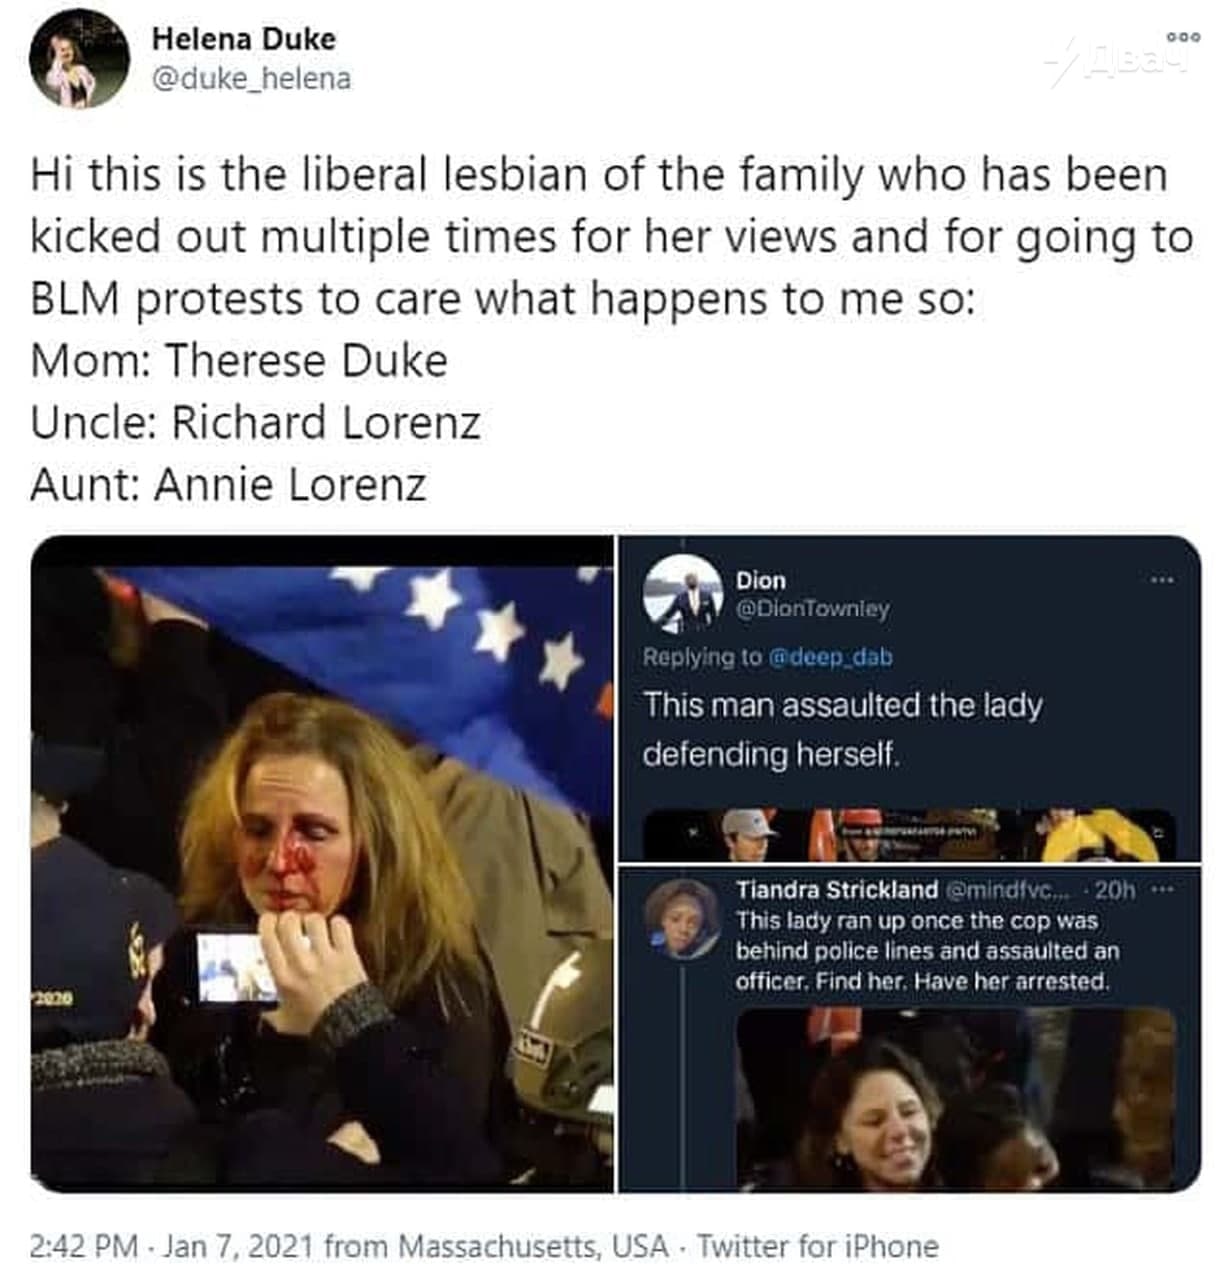Open the Helena Duke display name link
The width and height of the screenshot is (1220, 1280).
243,39
